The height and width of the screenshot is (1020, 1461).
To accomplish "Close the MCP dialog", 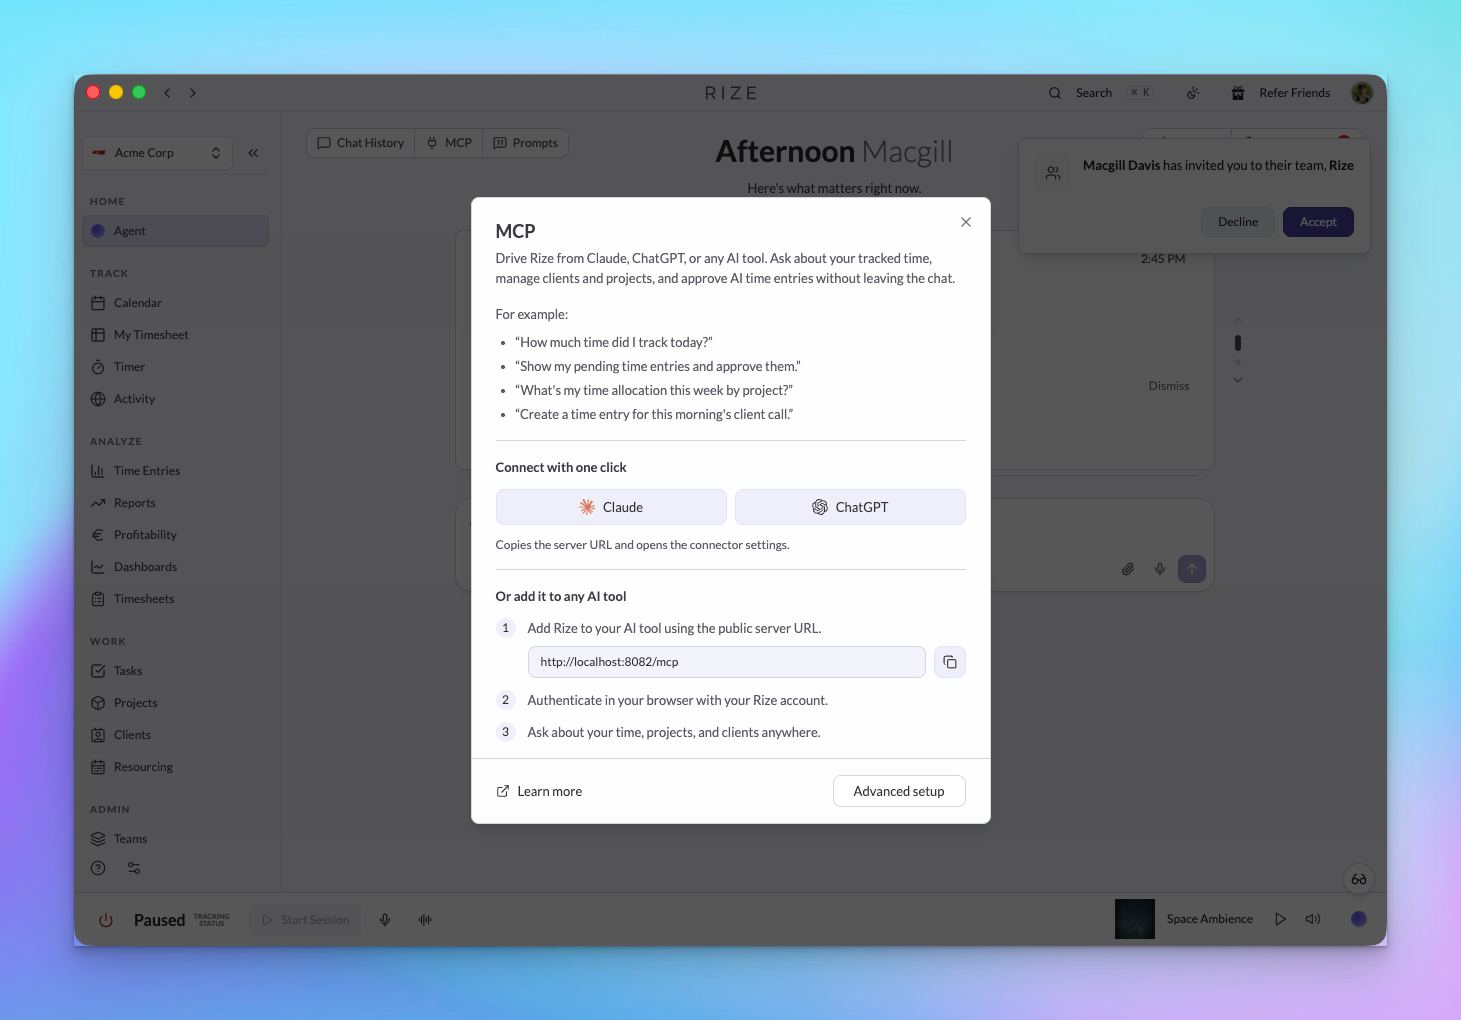I will (966, 222).
